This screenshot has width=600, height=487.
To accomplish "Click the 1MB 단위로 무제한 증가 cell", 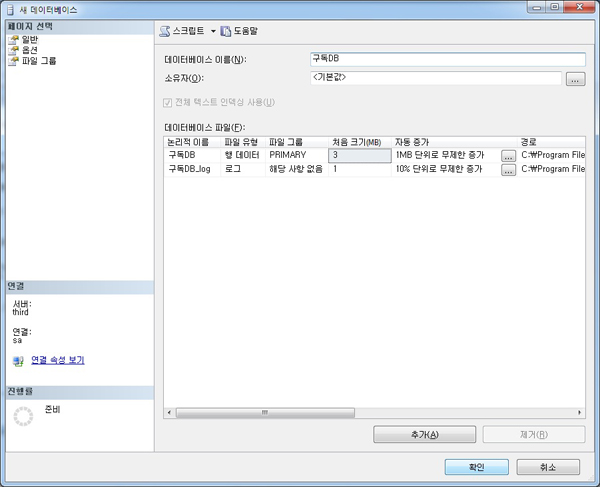I will tap(446, 155).
